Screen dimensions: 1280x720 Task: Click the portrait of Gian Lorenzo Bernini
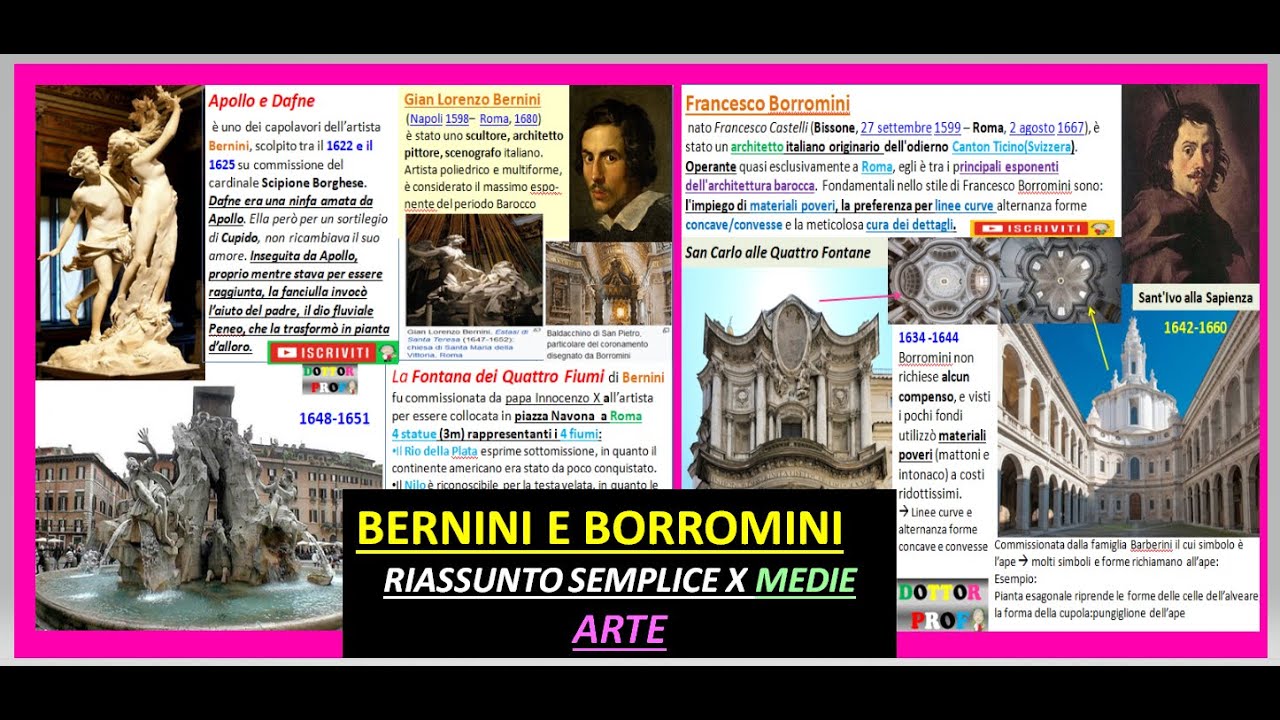620,163
